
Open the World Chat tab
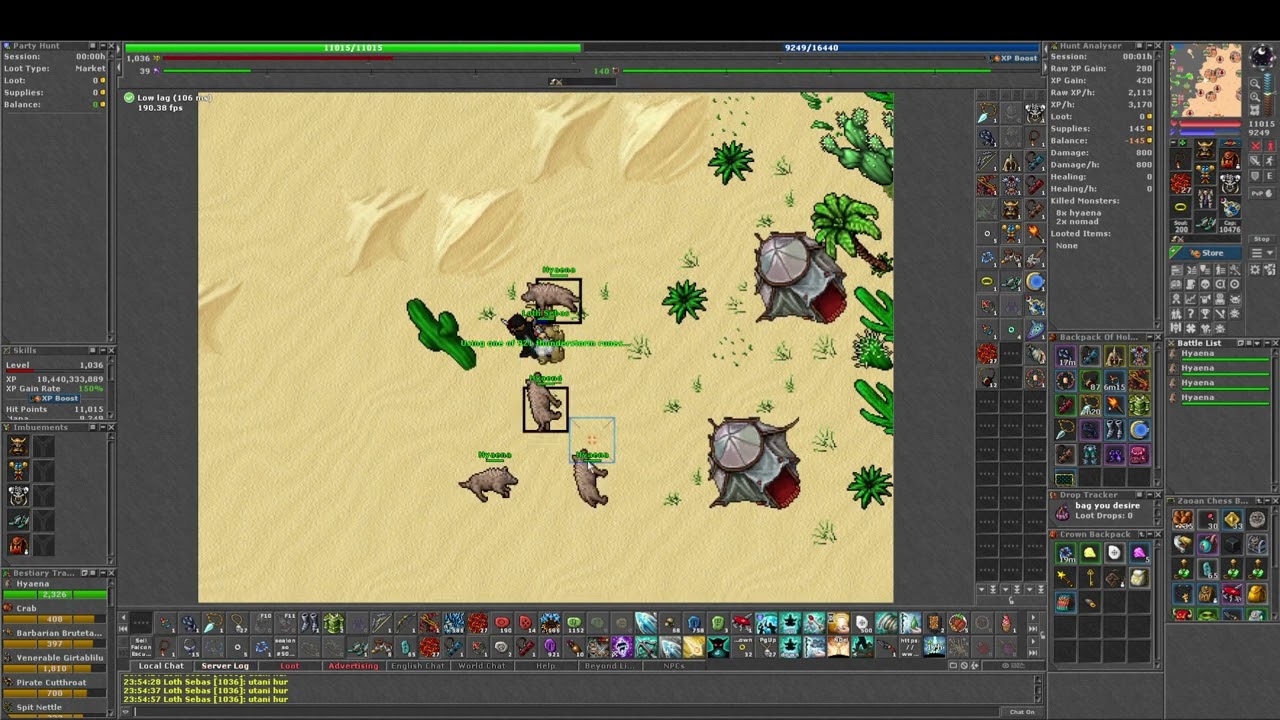pos(482,666)
